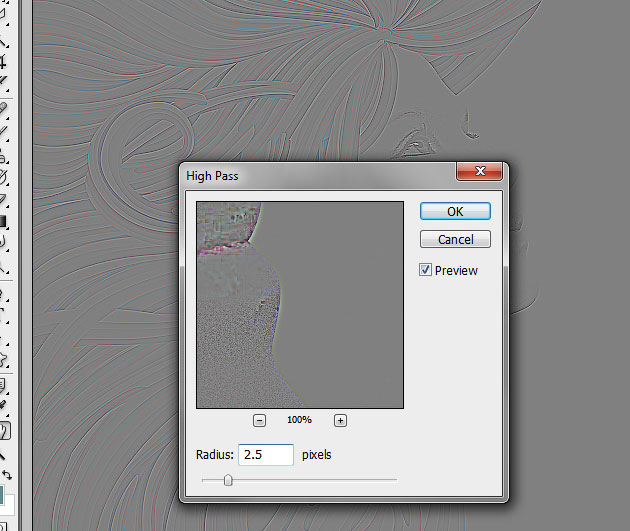Click the 100% preview zoom label
This screenshot has height=531, width=630.
click(299, 420)
